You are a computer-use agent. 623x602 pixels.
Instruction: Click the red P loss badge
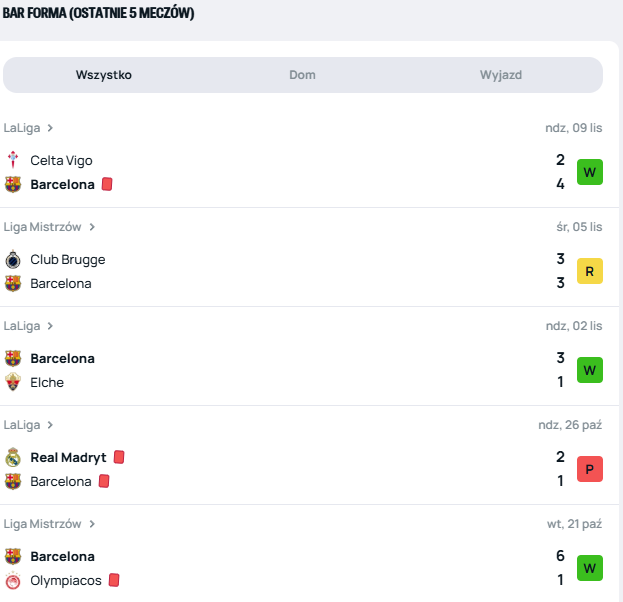pyautogui.click(x=590, y=469)
